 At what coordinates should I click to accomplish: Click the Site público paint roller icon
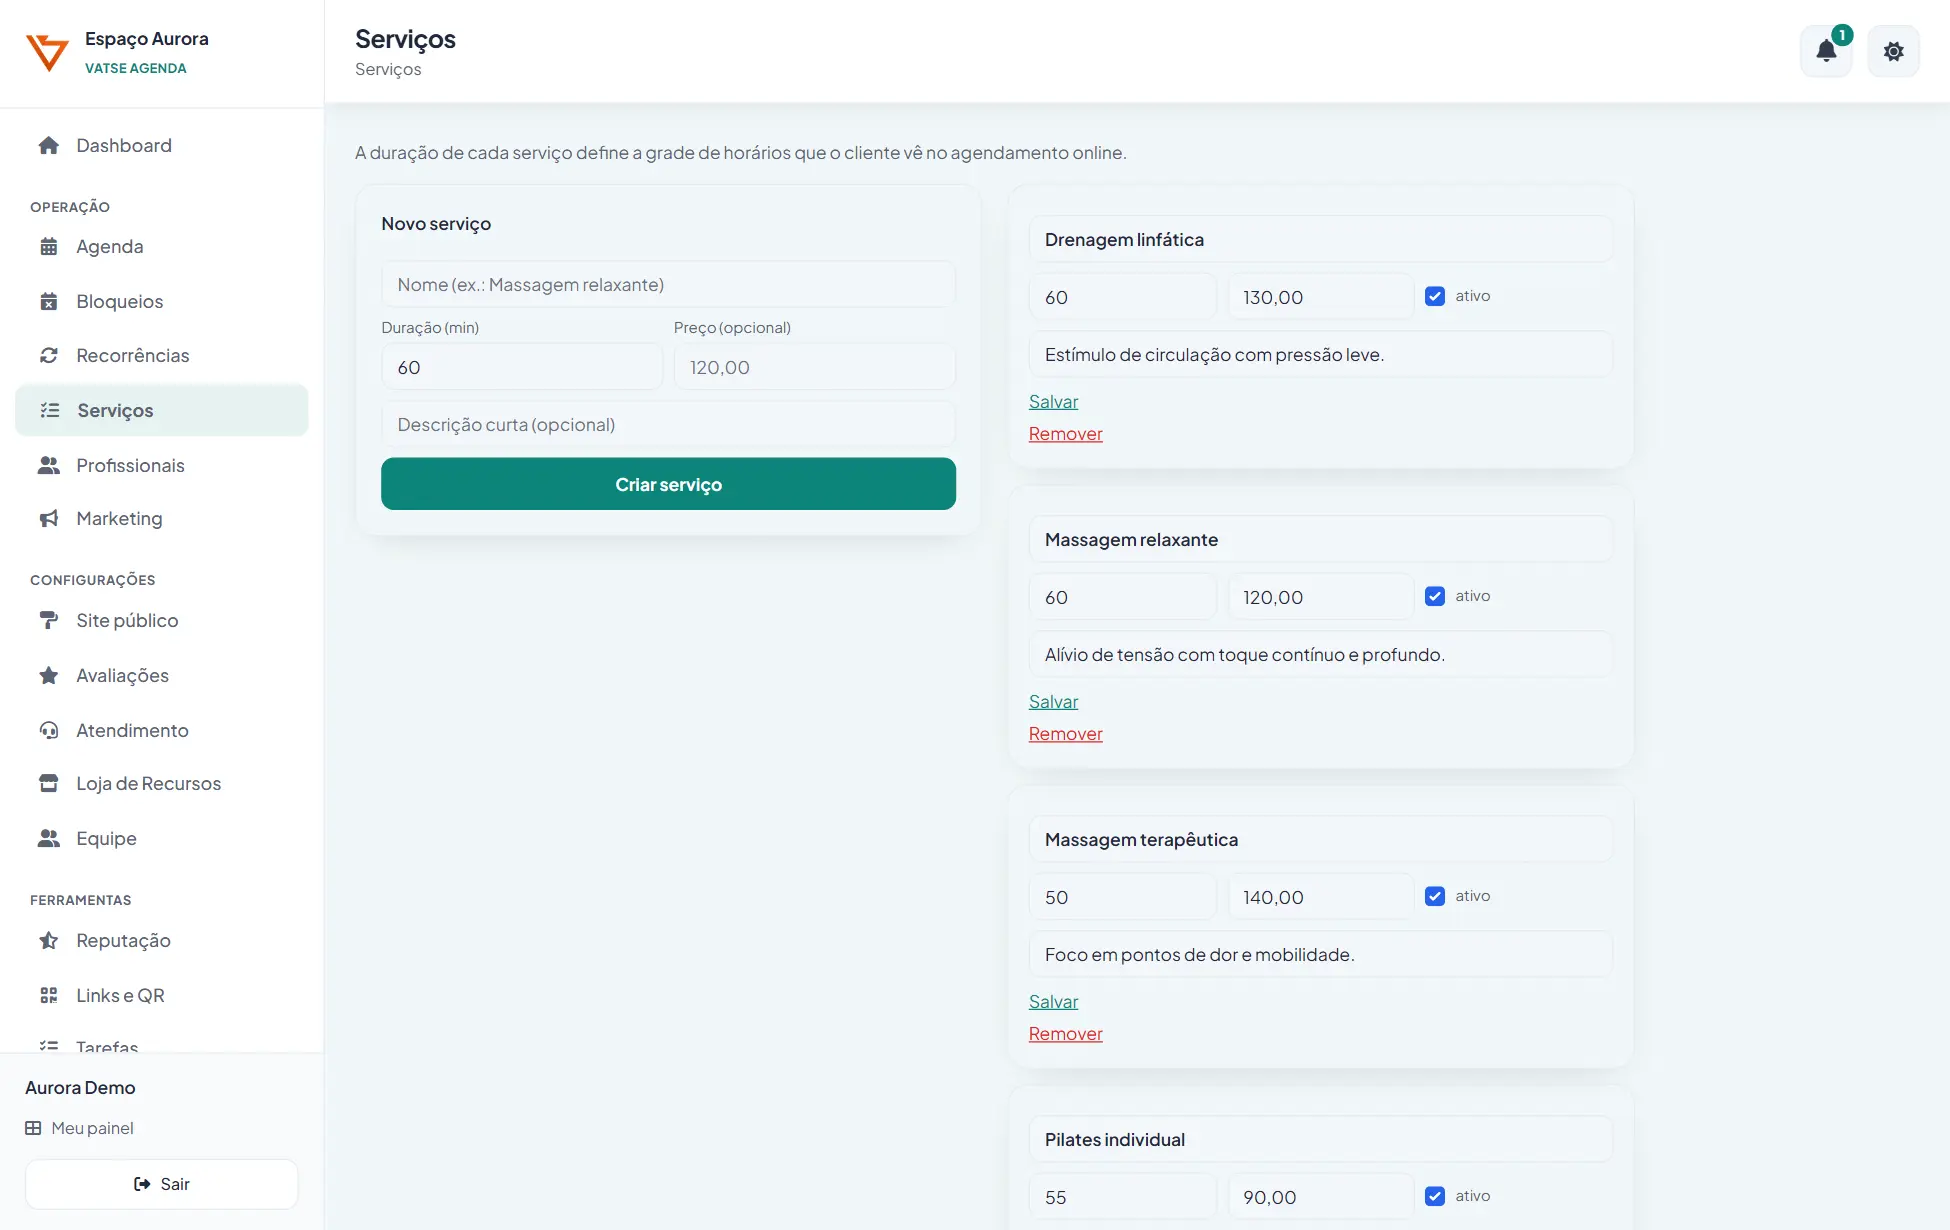(x=49, y=621)
